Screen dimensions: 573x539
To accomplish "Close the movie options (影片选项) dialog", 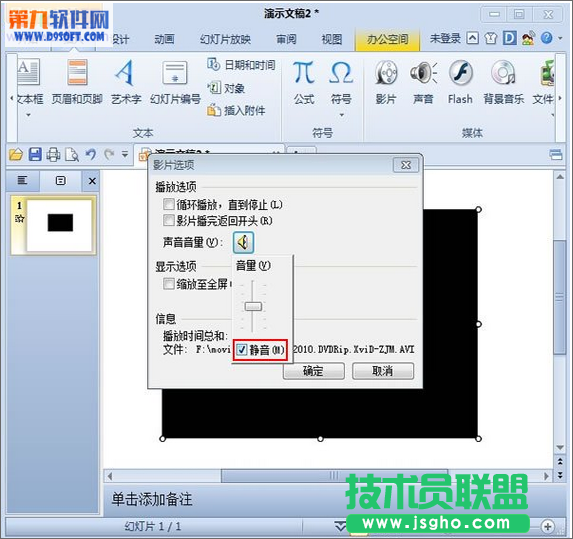I will pyautogui.click(x=406, y=165).
